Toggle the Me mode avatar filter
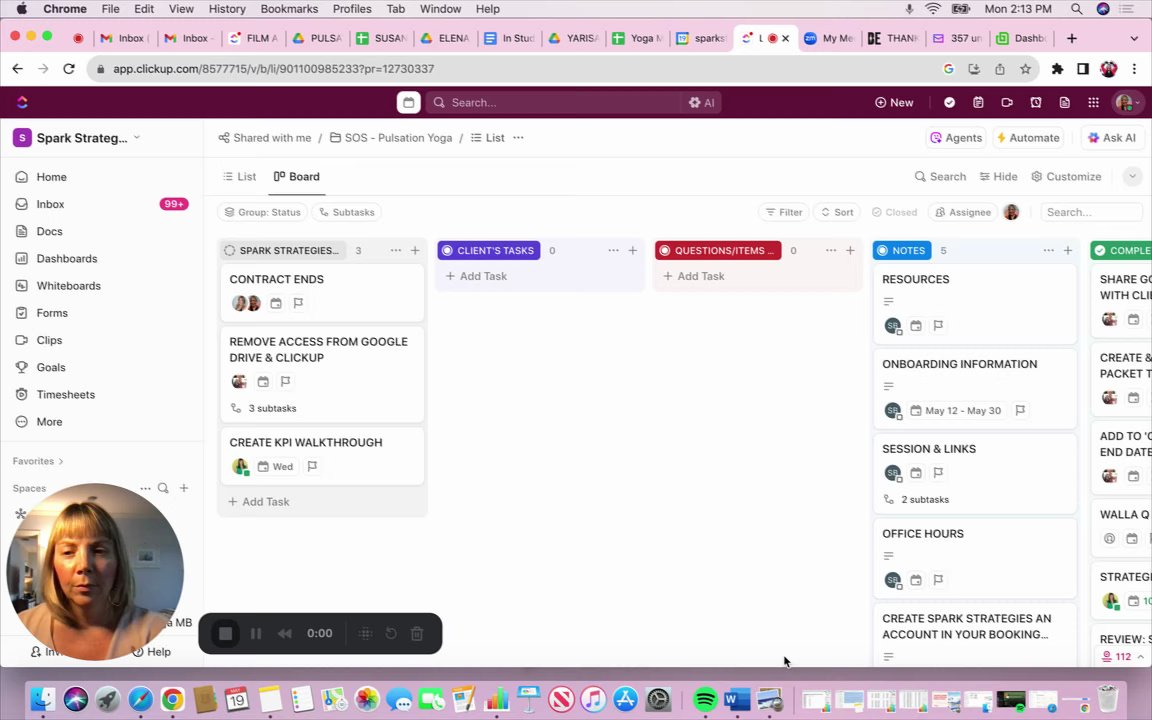This screenshot has width=1152, height=720. (1012, 212)
